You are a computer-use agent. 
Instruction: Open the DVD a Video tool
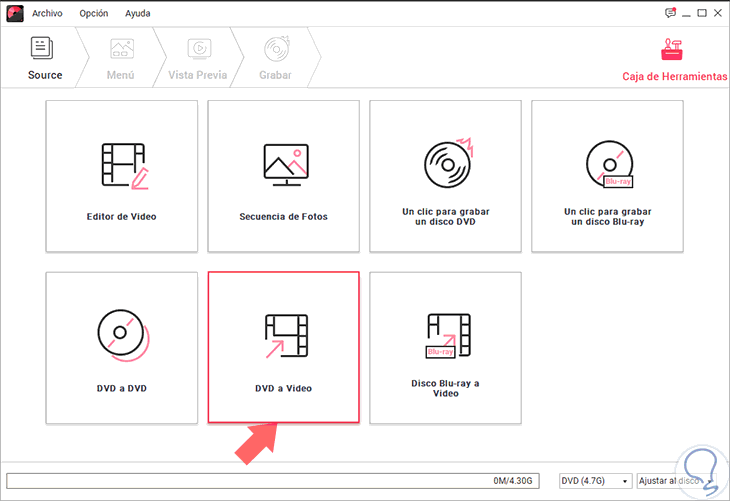click(x=284, y=347)
